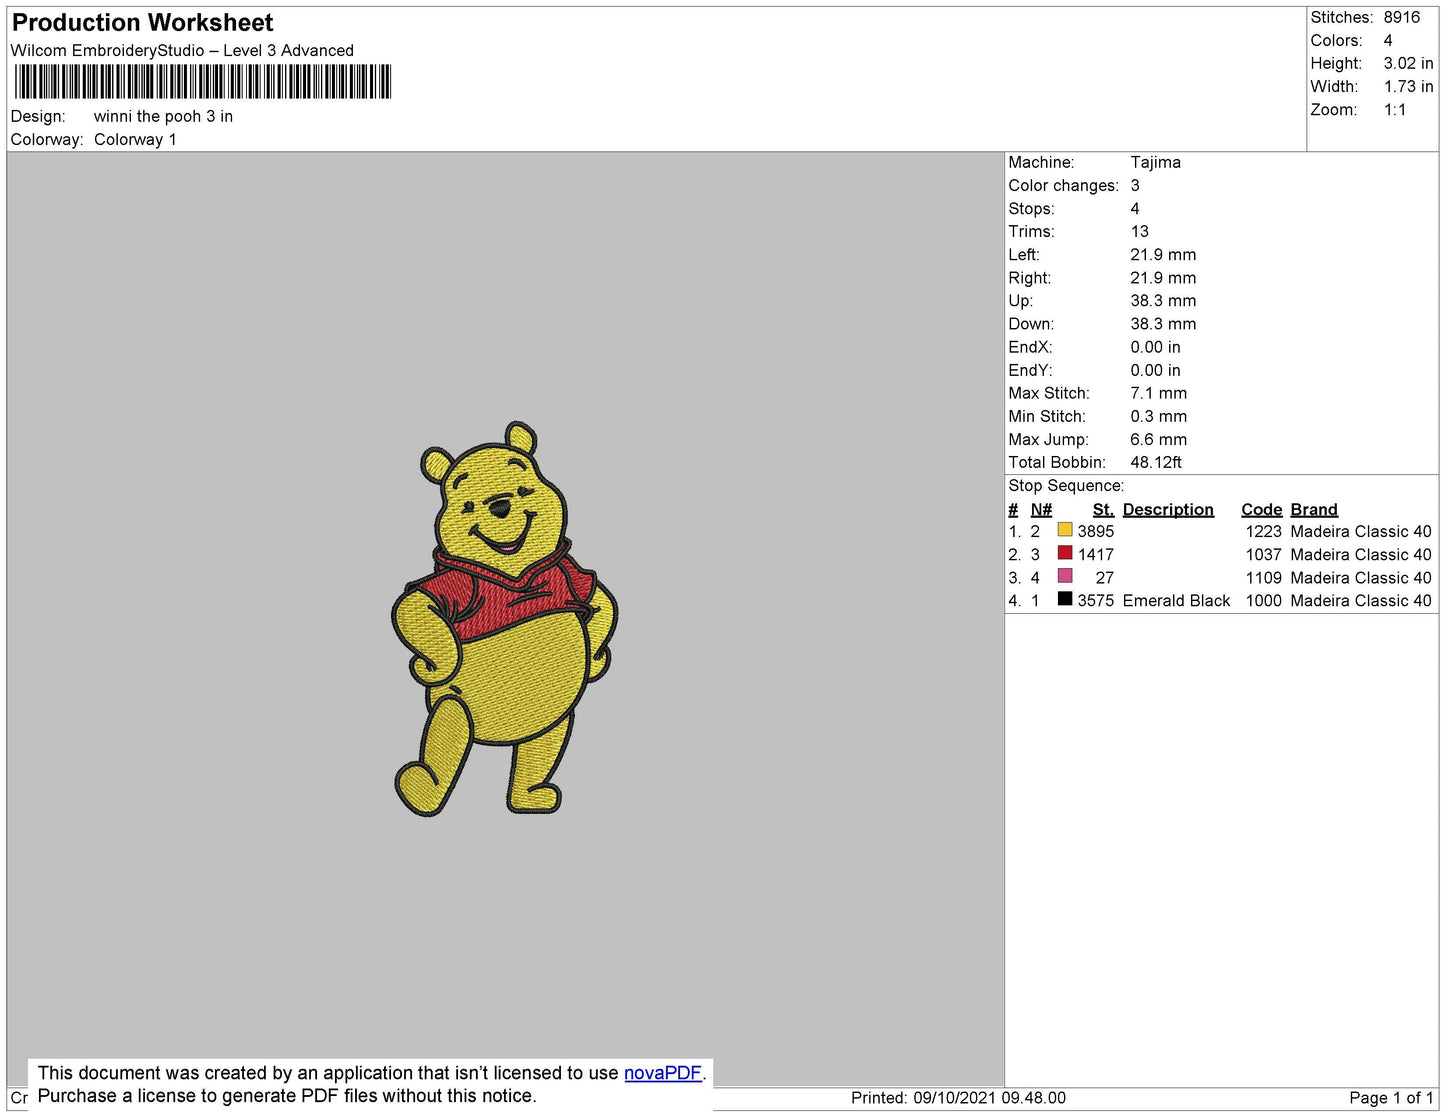
Task: Click the 'Color changes:' value 3
Action: coord(1135,186)
